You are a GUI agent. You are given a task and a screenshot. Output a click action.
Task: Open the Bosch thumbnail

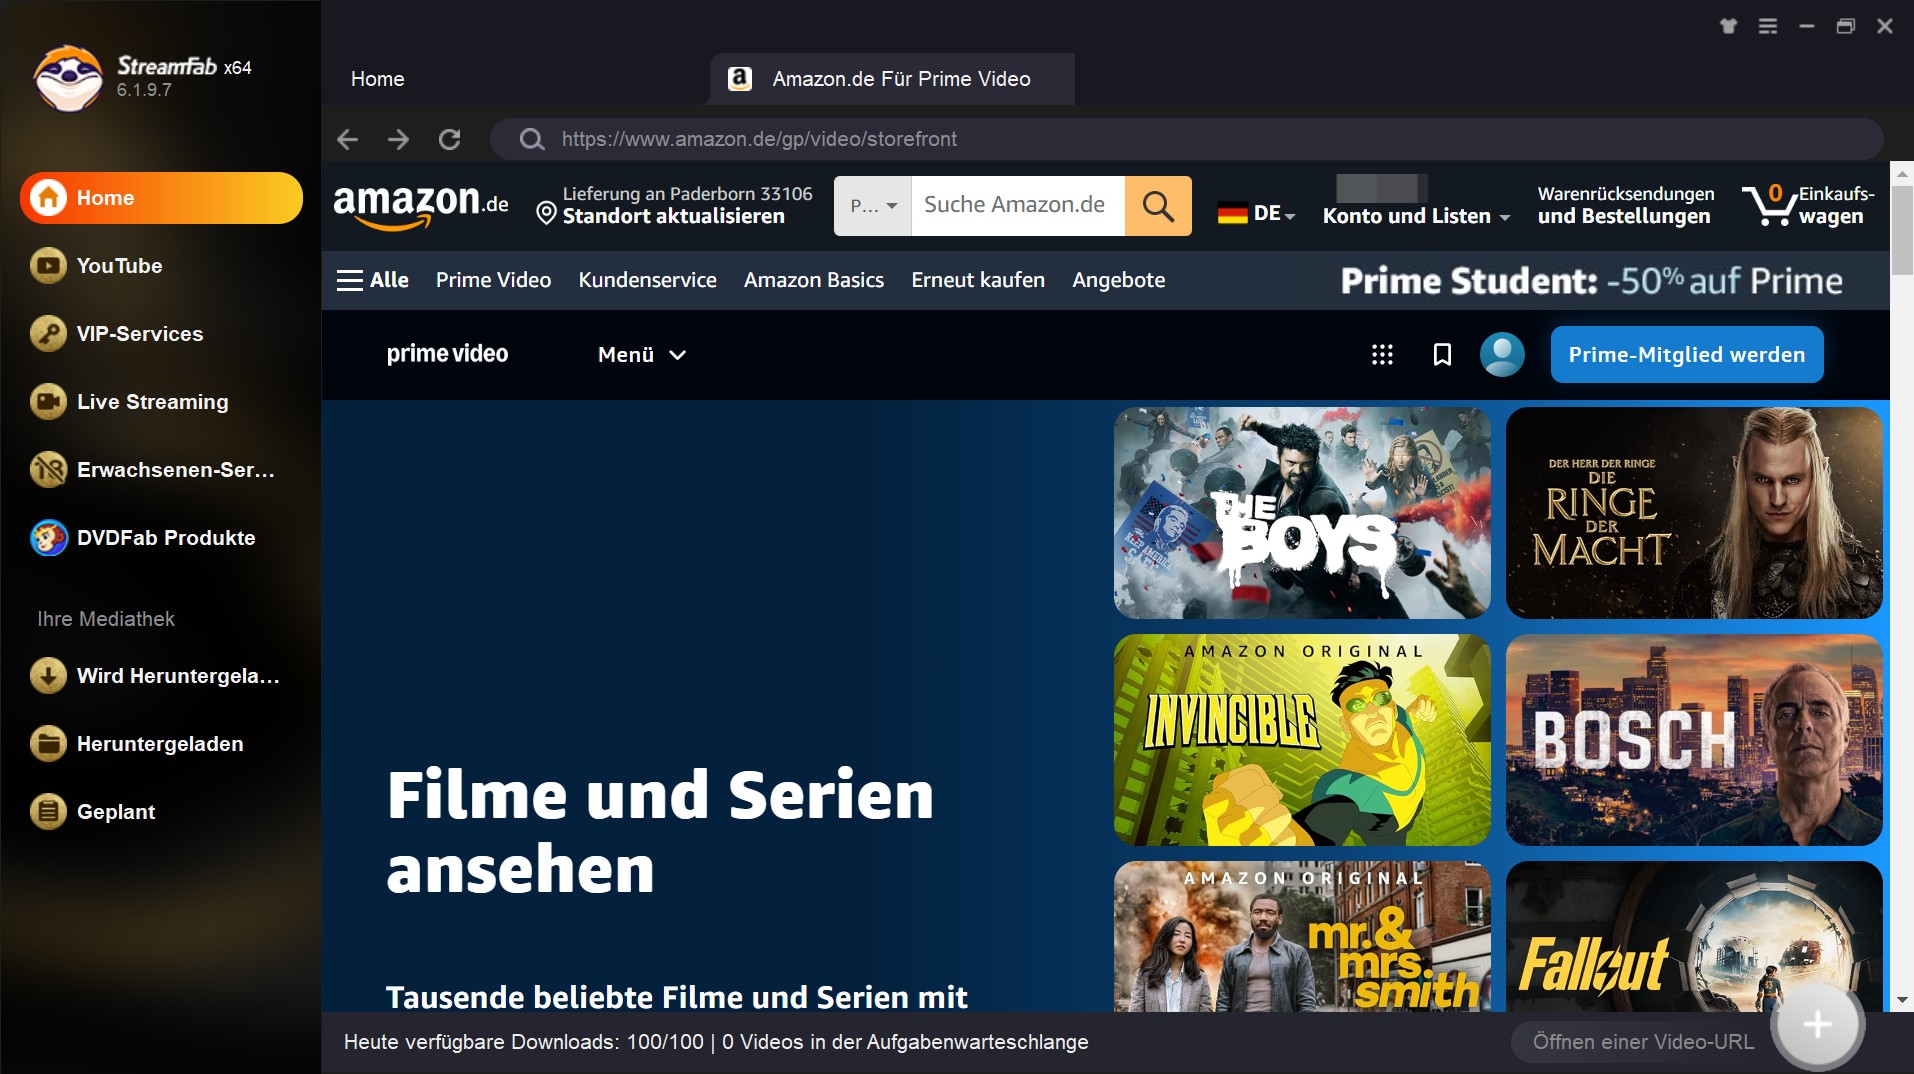1694,740
